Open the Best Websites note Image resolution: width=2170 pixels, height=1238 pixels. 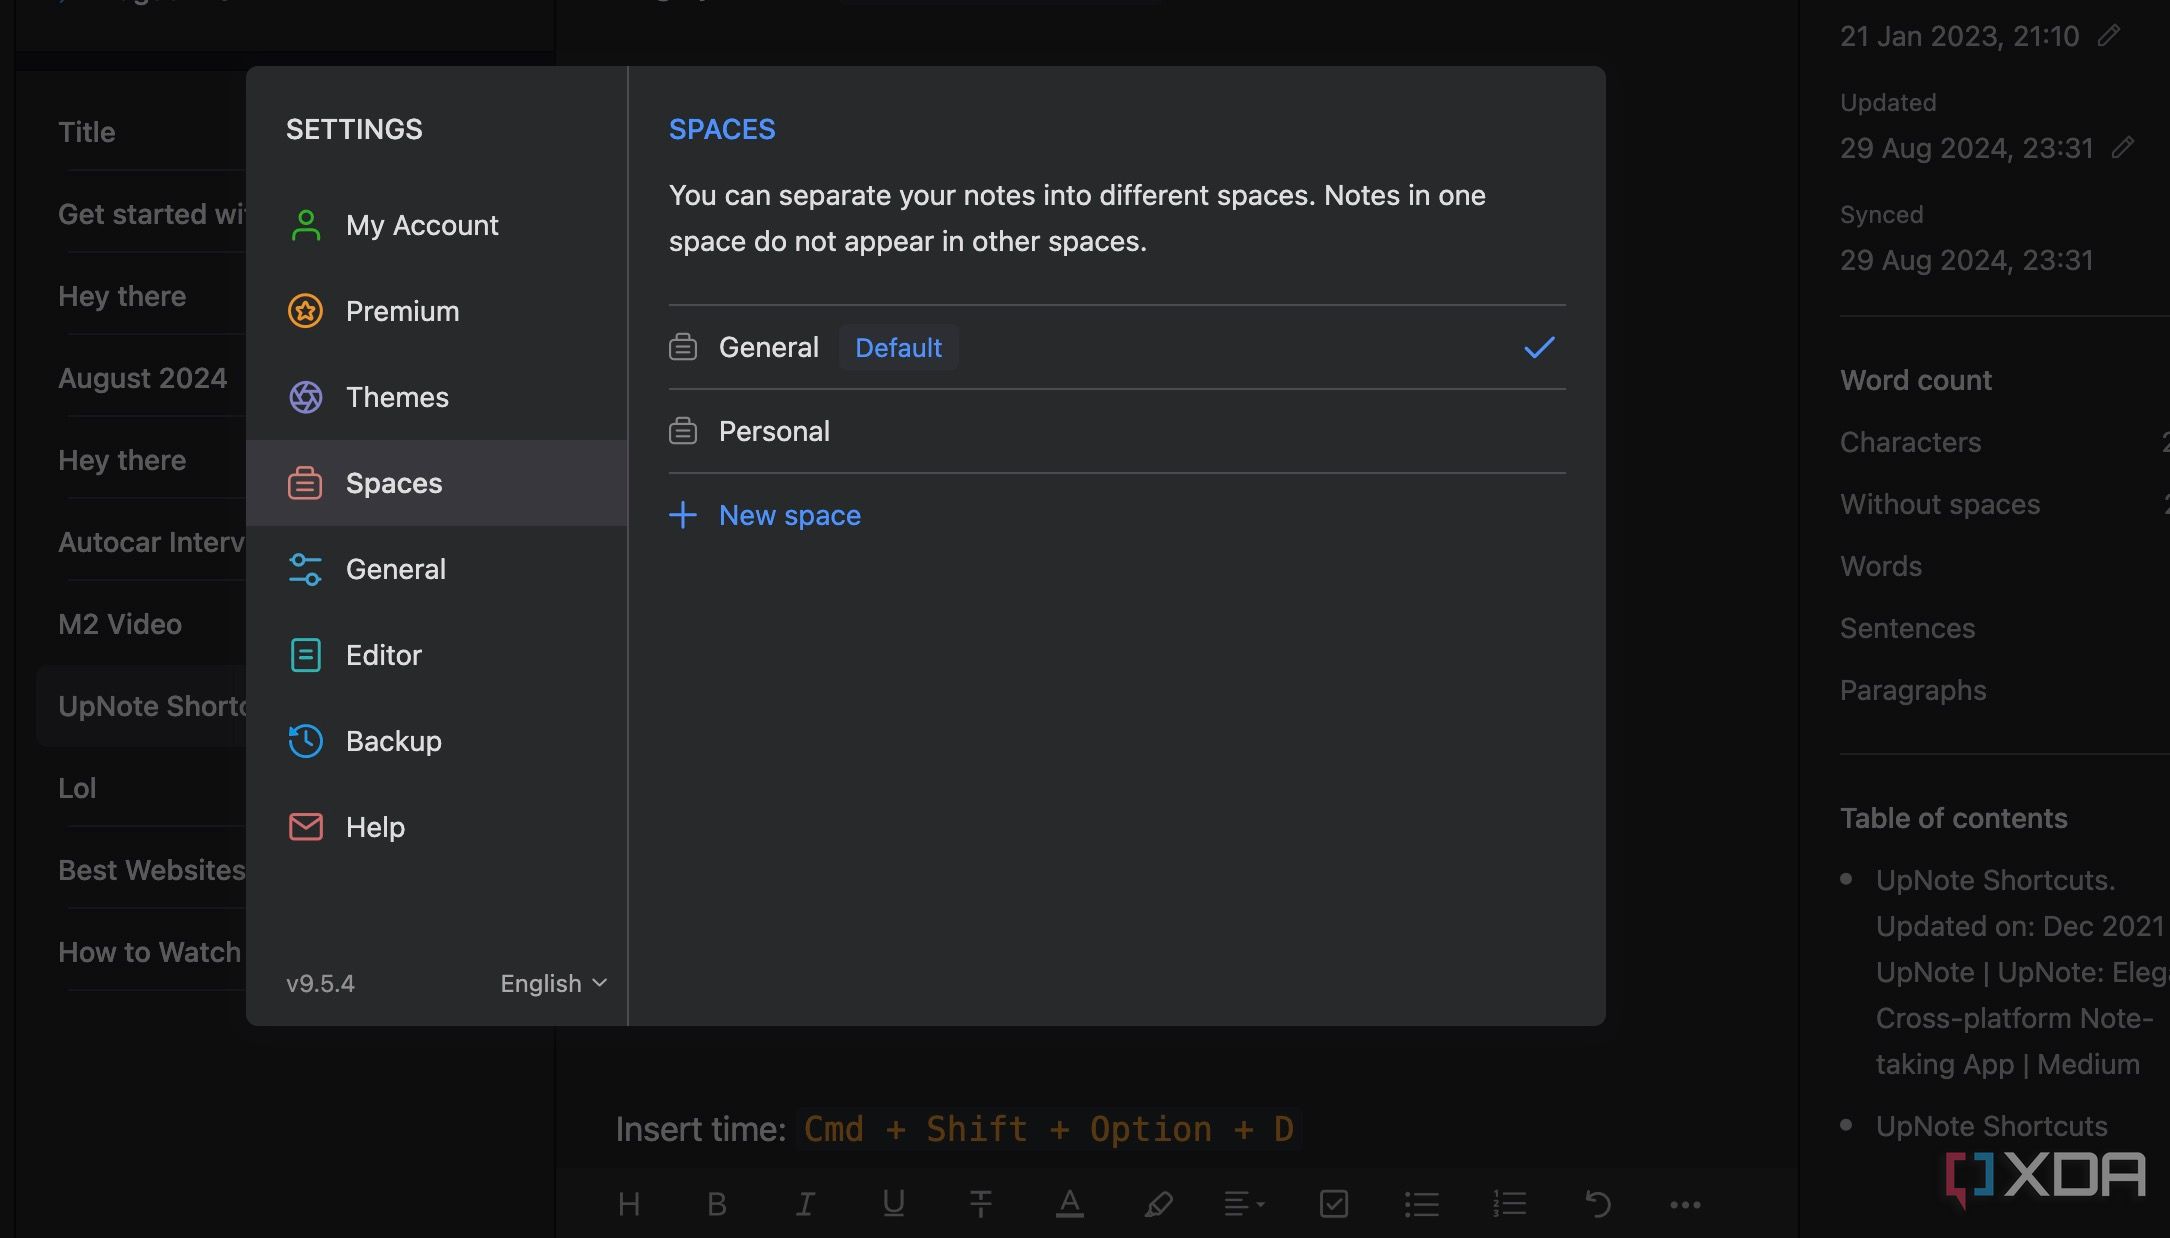coord(151,870)
